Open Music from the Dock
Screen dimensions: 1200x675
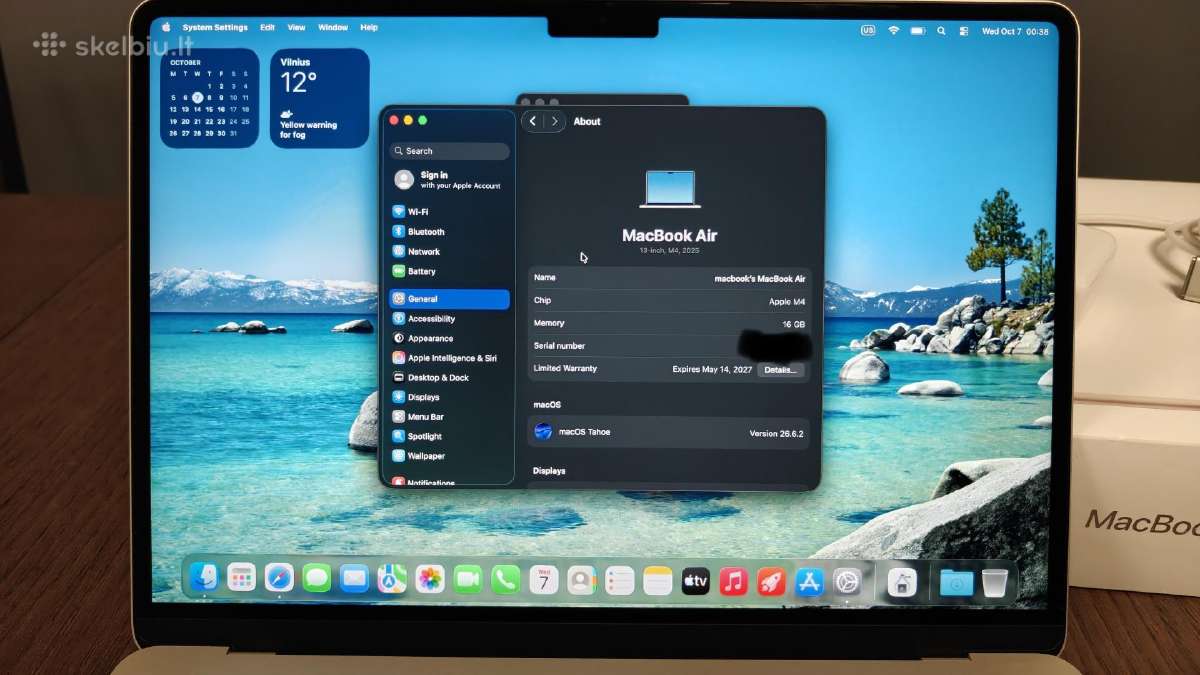click(734, 581)
